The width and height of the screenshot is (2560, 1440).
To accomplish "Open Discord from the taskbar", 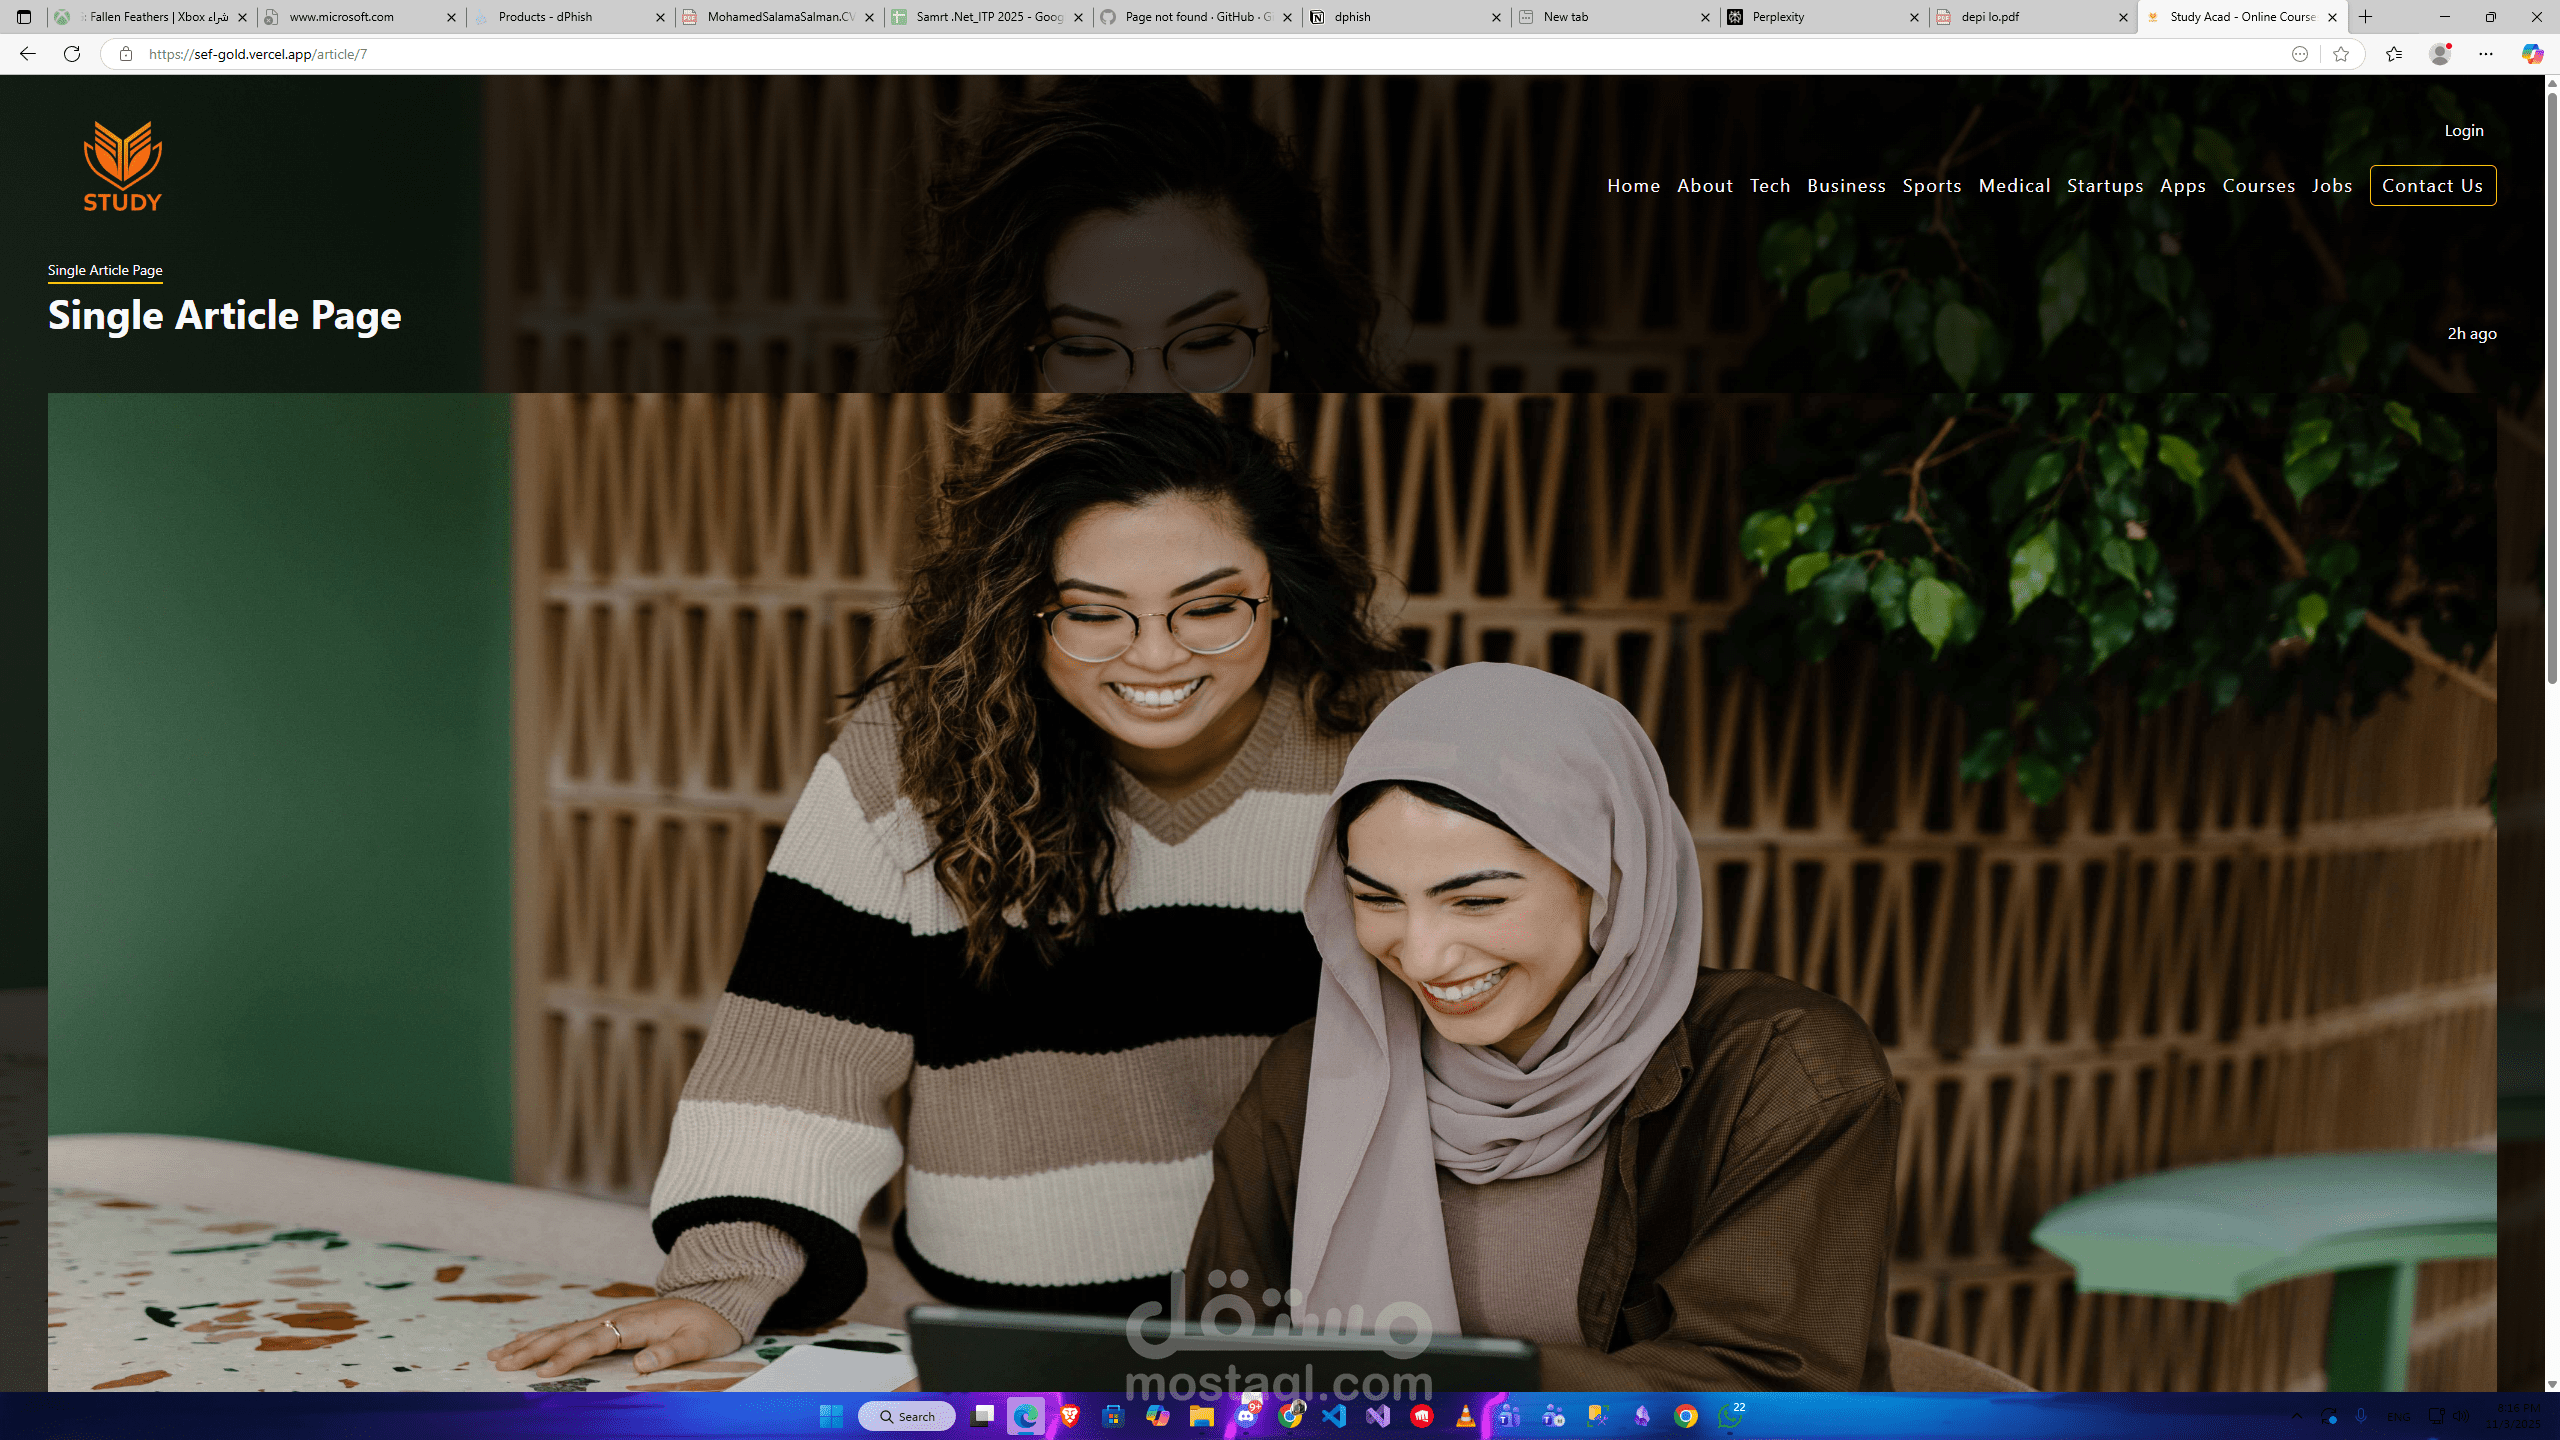I will 1246,1416.
